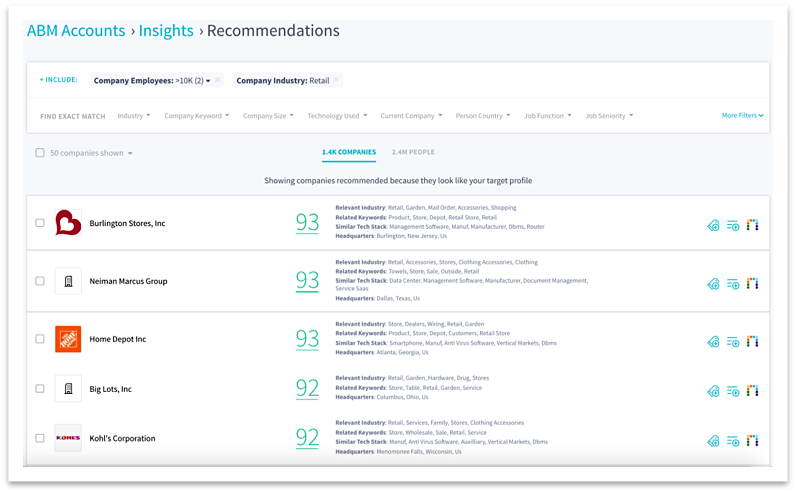
Task: Check the Big Lots, Inc row checkbox
Action: point(40,388)
